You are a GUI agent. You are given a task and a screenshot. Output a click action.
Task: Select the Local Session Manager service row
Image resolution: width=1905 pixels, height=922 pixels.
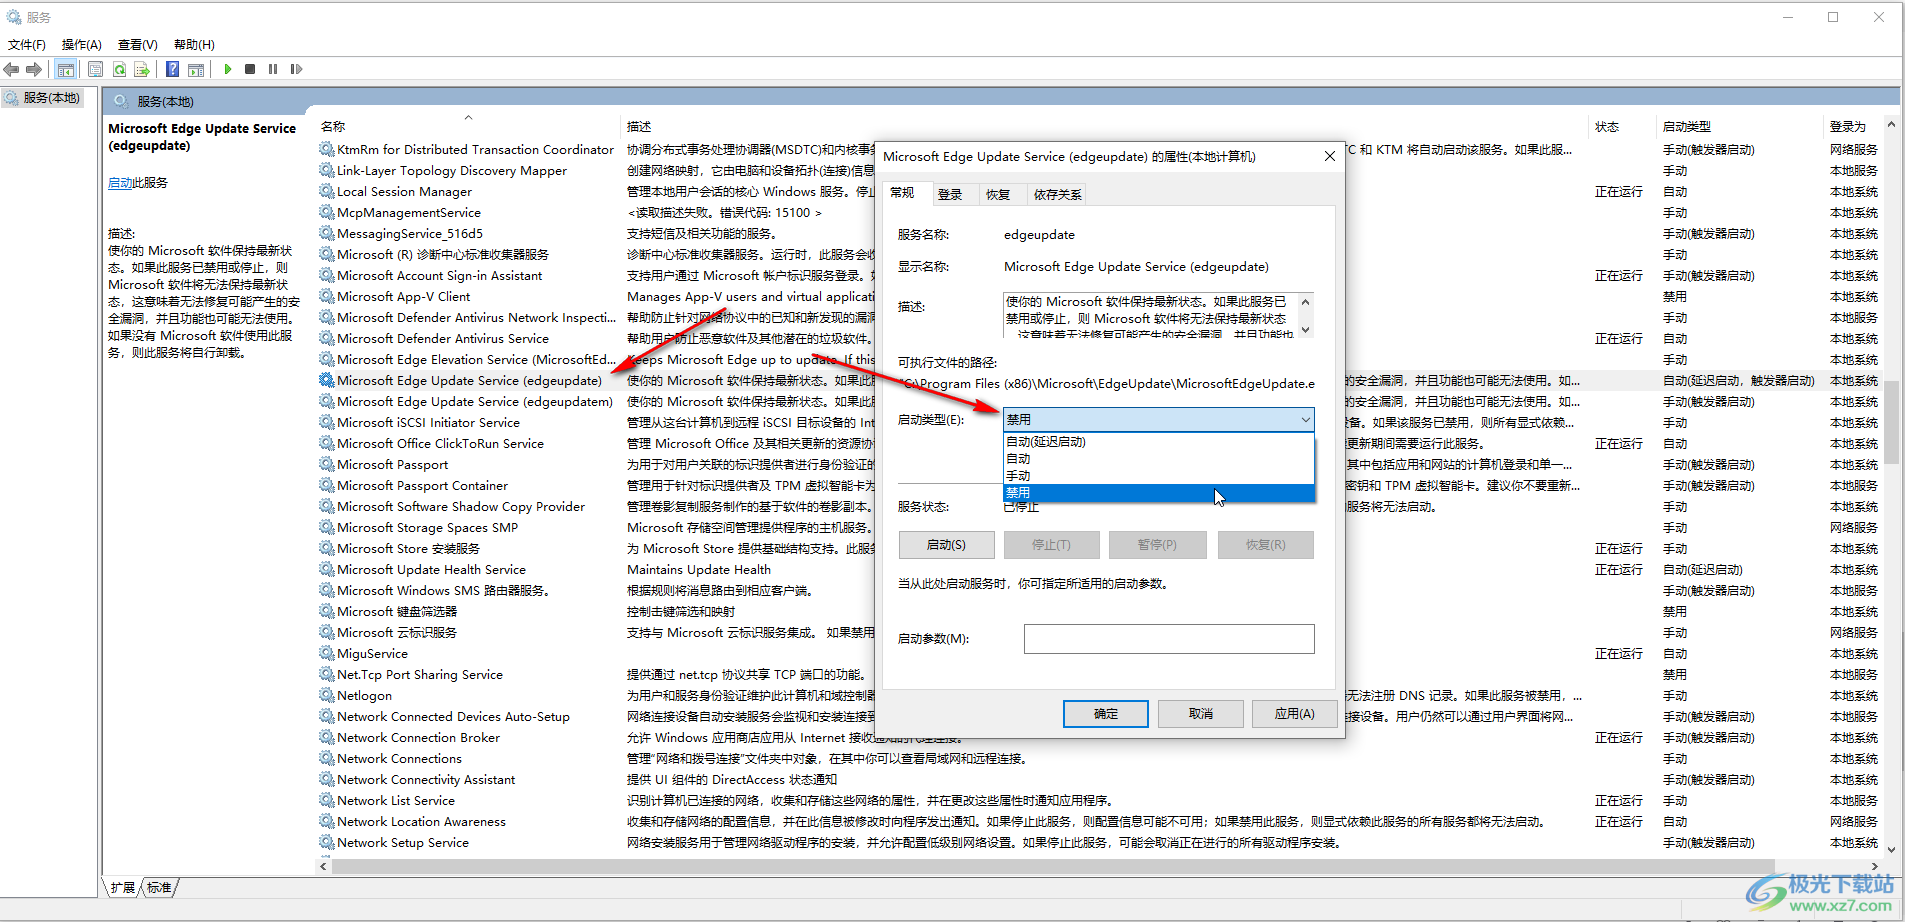pyautogui.click(x=404, y=192)
